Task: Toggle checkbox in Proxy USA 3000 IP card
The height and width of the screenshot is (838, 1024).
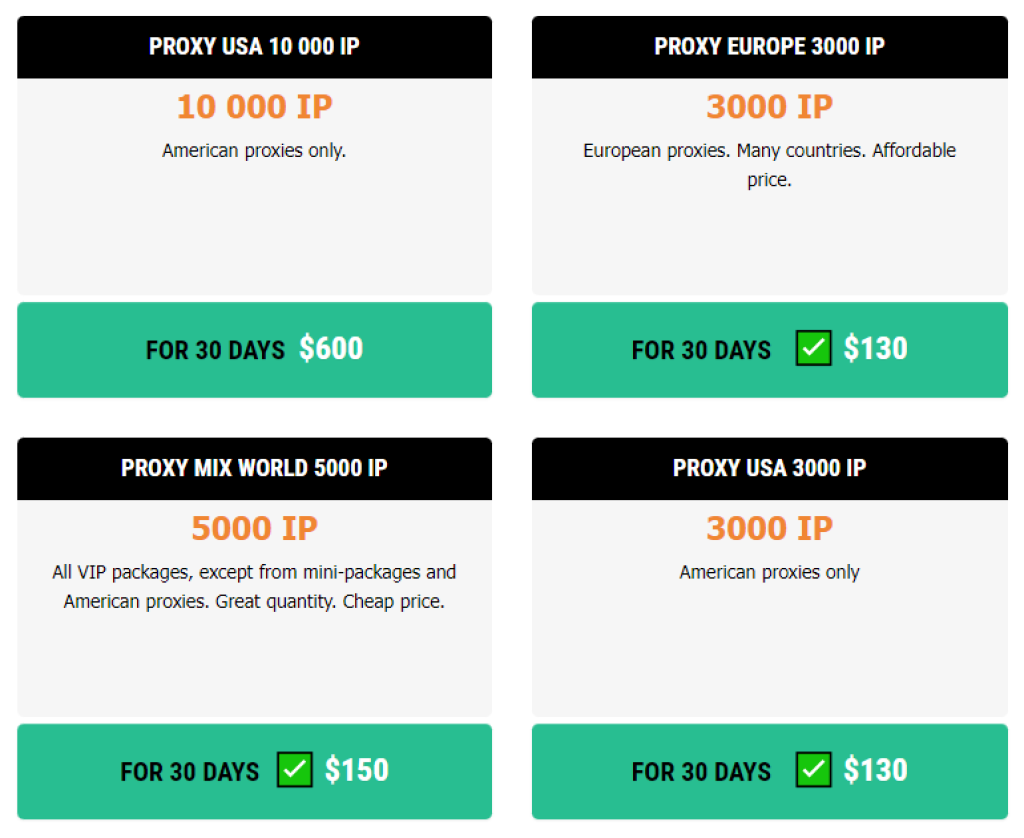Action: click(x=813, y=771)
